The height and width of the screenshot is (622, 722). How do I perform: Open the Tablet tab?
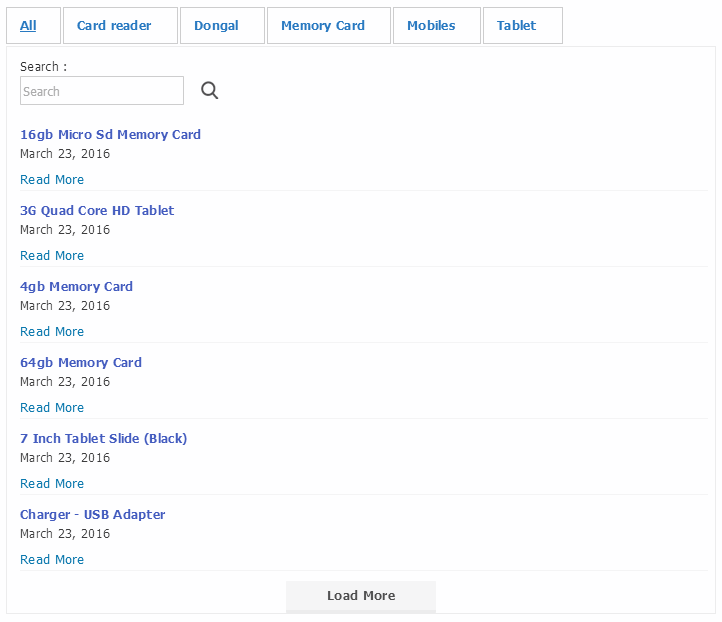point(516,26)
